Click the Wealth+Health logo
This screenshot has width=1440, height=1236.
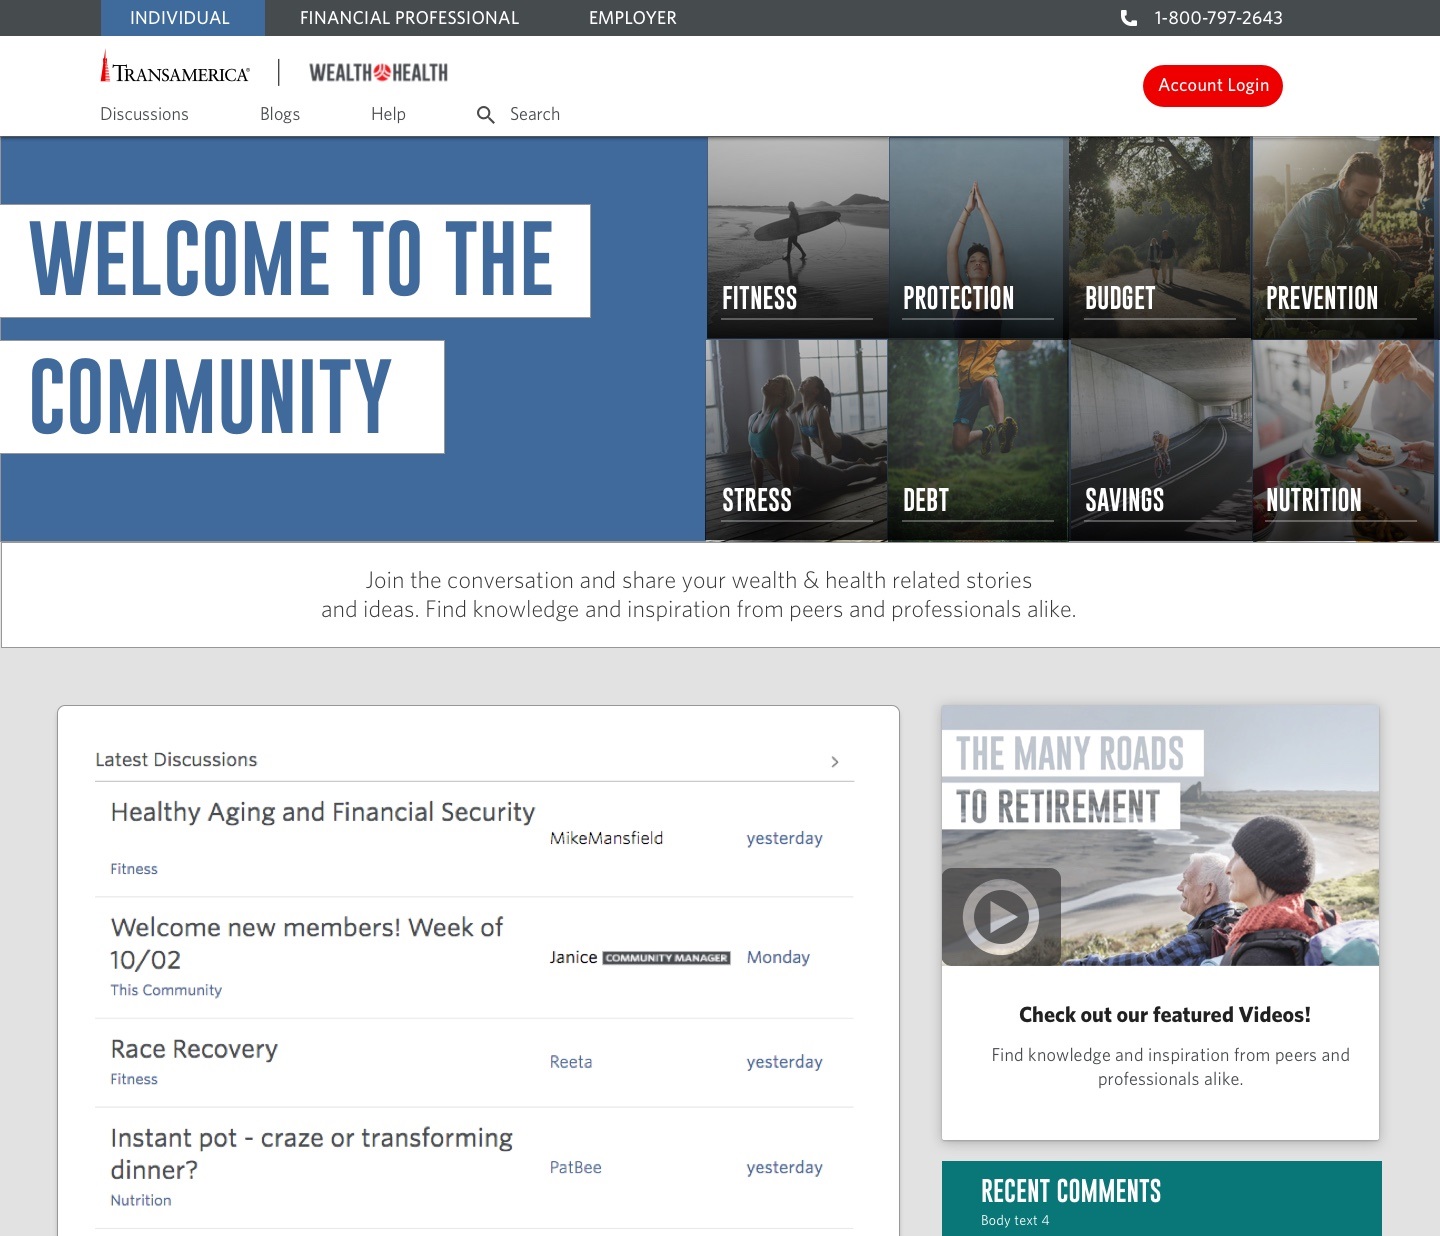click(378, 72)
